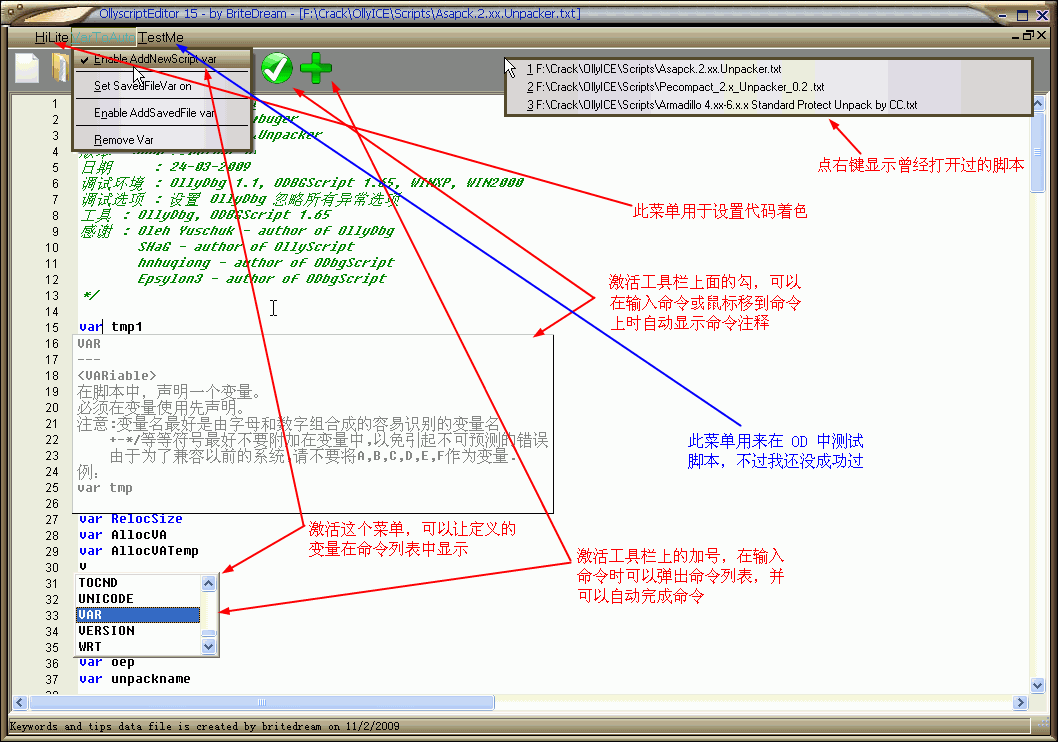The image size is (1058, 742).
Task: Click comment line 'Epsylon3 - author of ODbgScript'
Action: coord(262,279)
